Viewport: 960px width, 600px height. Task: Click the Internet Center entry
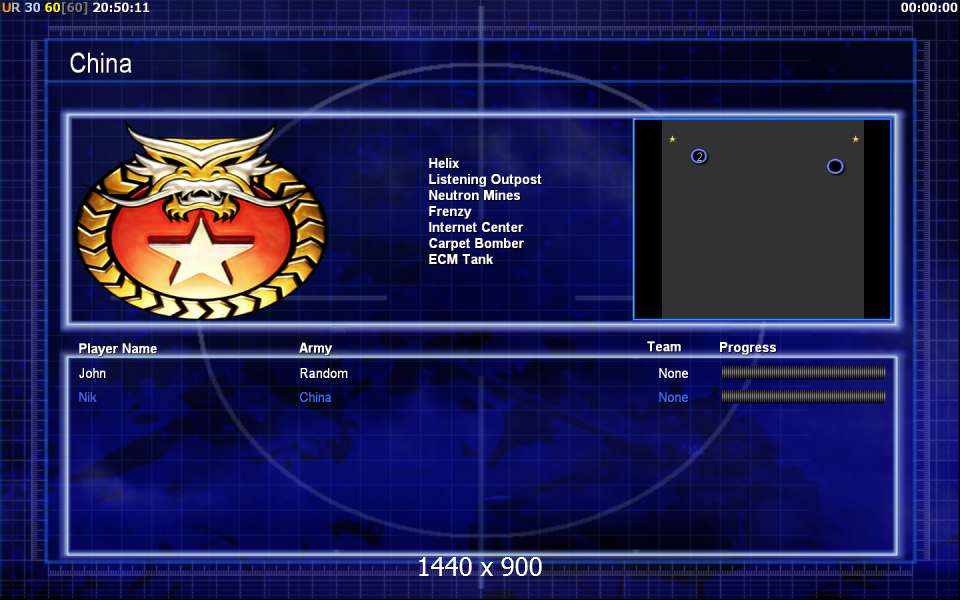tap(476, 227)
